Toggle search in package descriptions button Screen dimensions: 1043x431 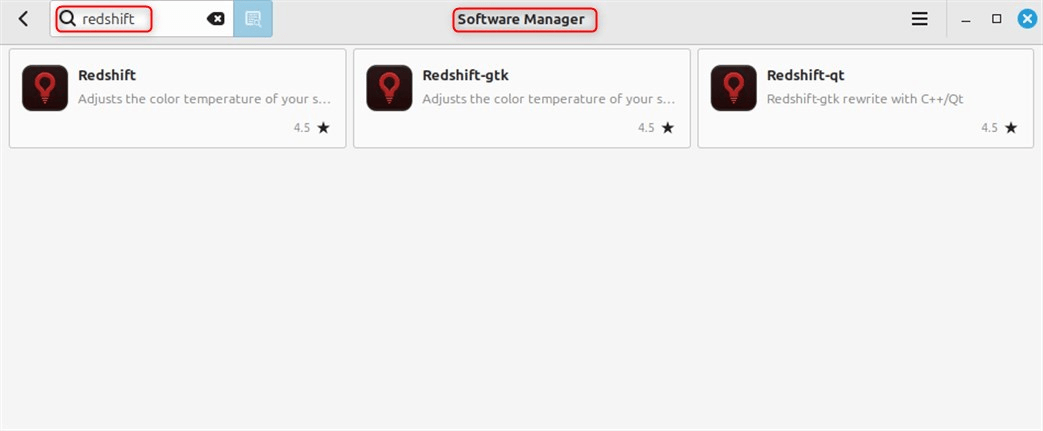coord(253,19)
